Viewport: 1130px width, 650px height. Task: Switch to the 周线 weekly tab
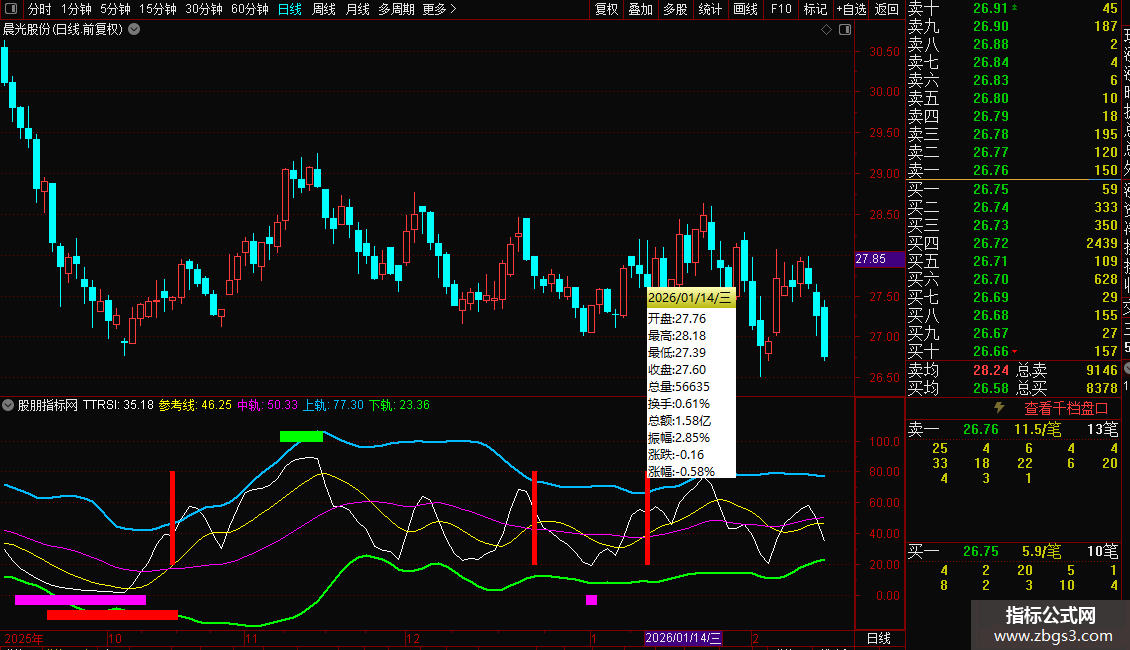pos(324,9)
